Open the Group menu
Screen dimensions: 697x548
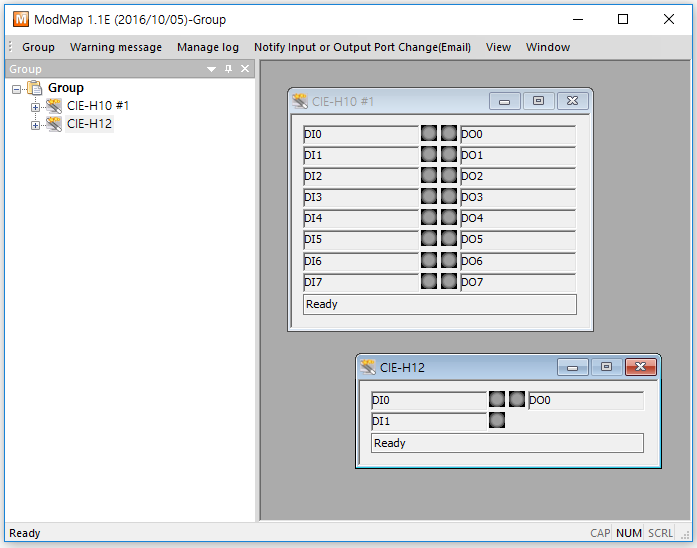pos(38,47)
